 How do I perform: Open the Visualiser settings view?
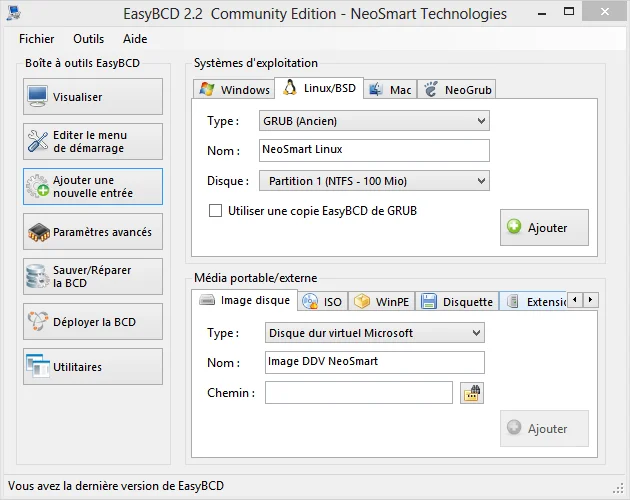93,96
